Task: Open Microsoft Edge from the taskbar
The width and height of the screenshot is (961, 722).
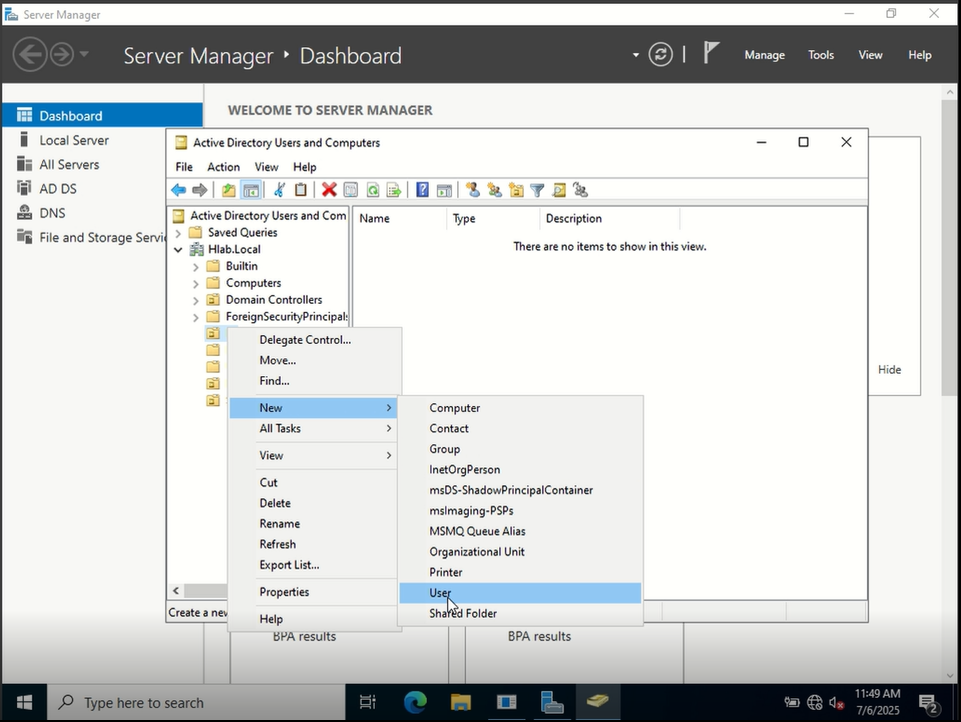Action: pos(415,702)
